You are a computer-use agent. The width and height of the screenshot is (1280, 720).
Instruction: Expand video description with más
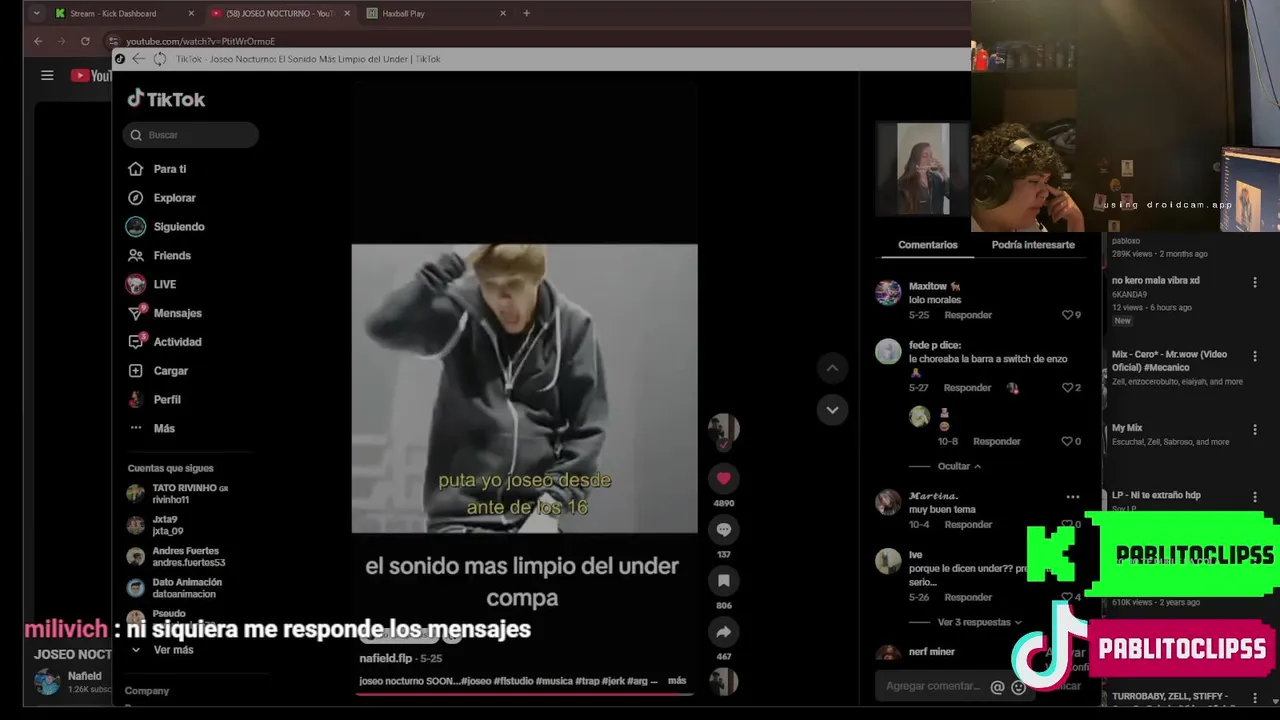[x=677, y=681]
